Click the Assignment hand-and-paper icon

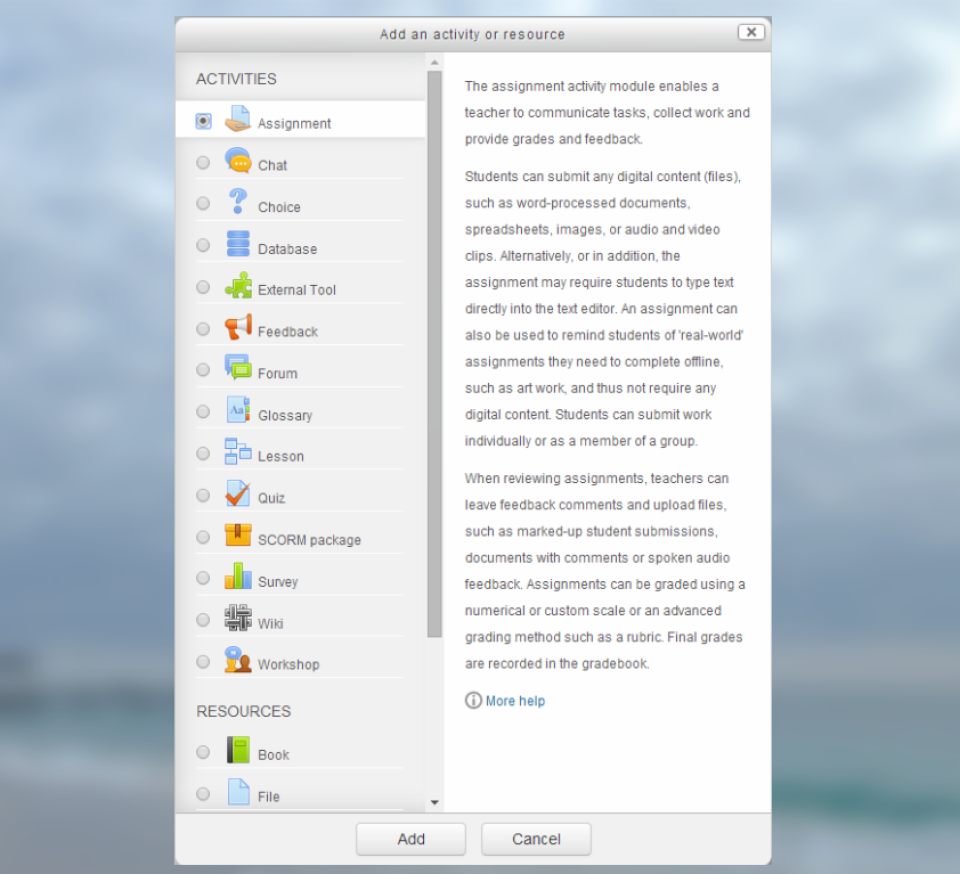coord(238,119)
